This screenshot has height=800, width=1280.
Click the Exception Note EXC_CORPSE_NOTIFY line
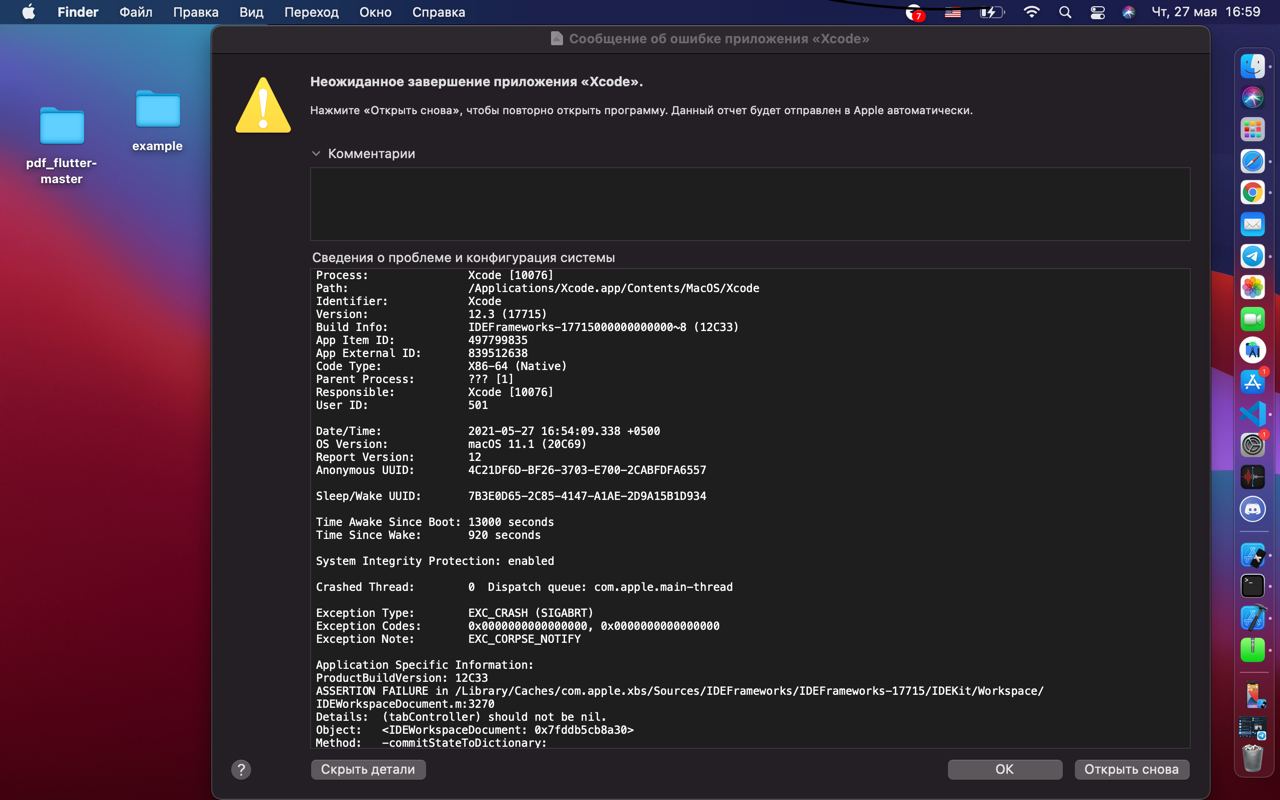(448, 639)
